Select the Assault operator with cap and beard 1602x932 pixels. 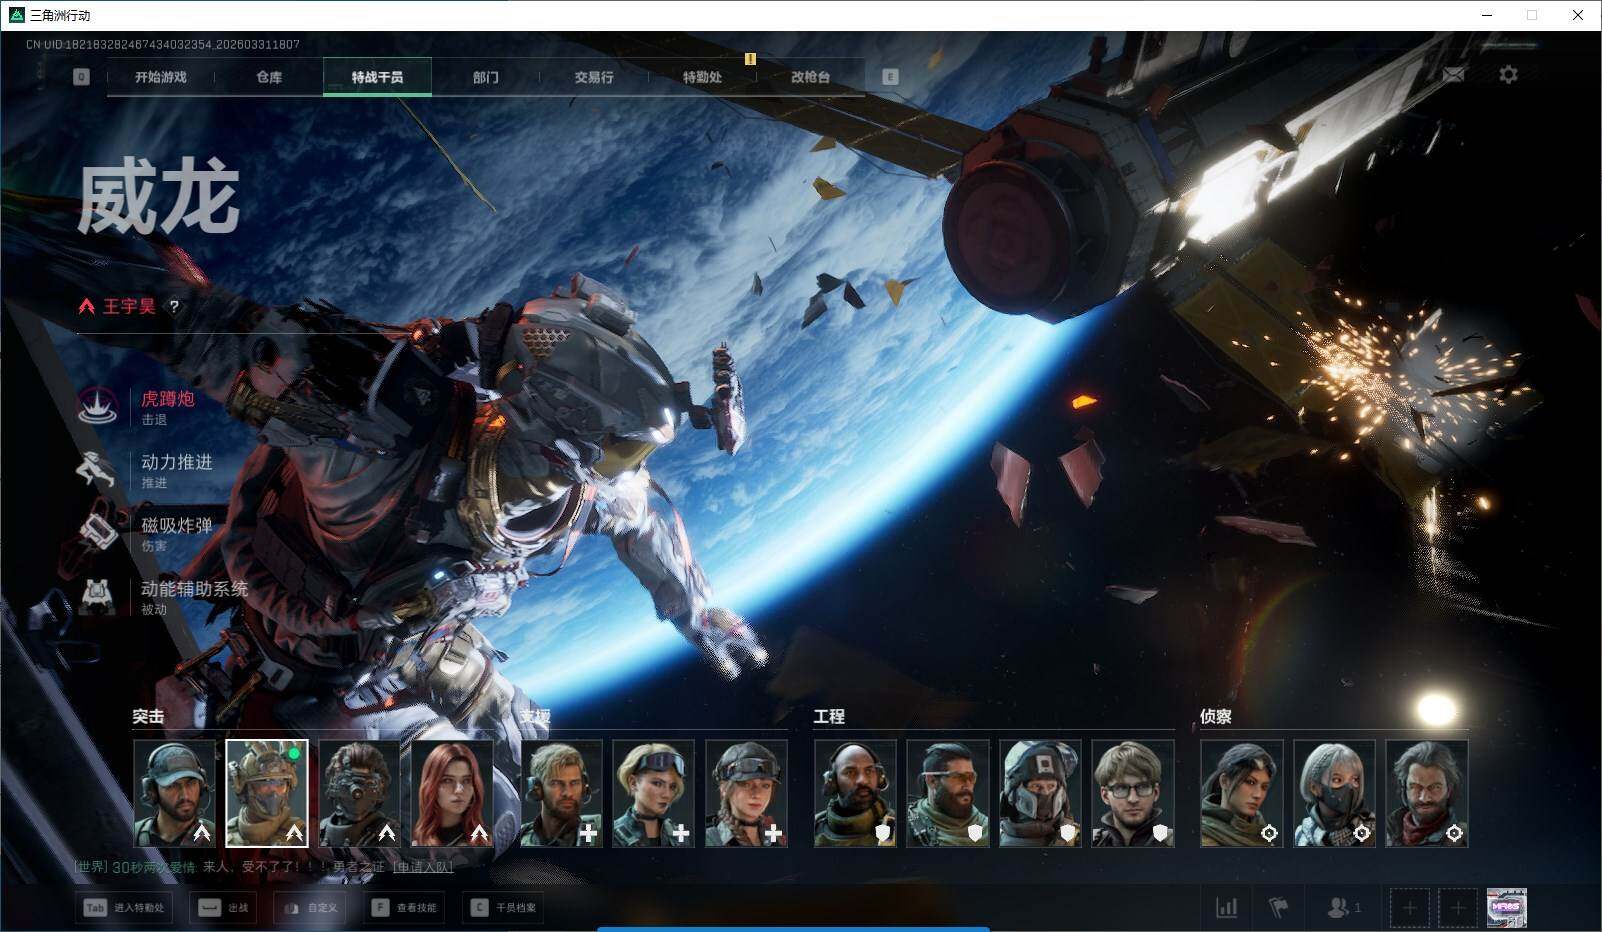[x=174, y=793]
